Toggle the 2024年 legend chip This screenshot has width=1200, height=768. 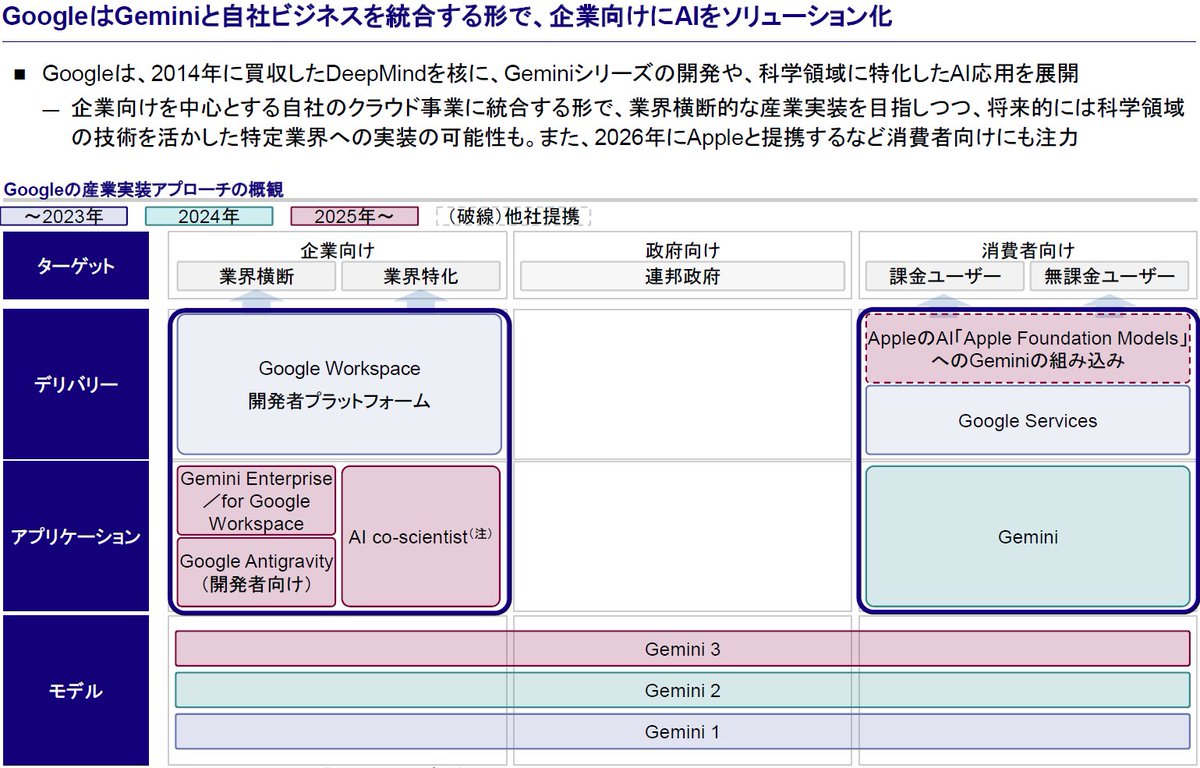click(208, 216)
